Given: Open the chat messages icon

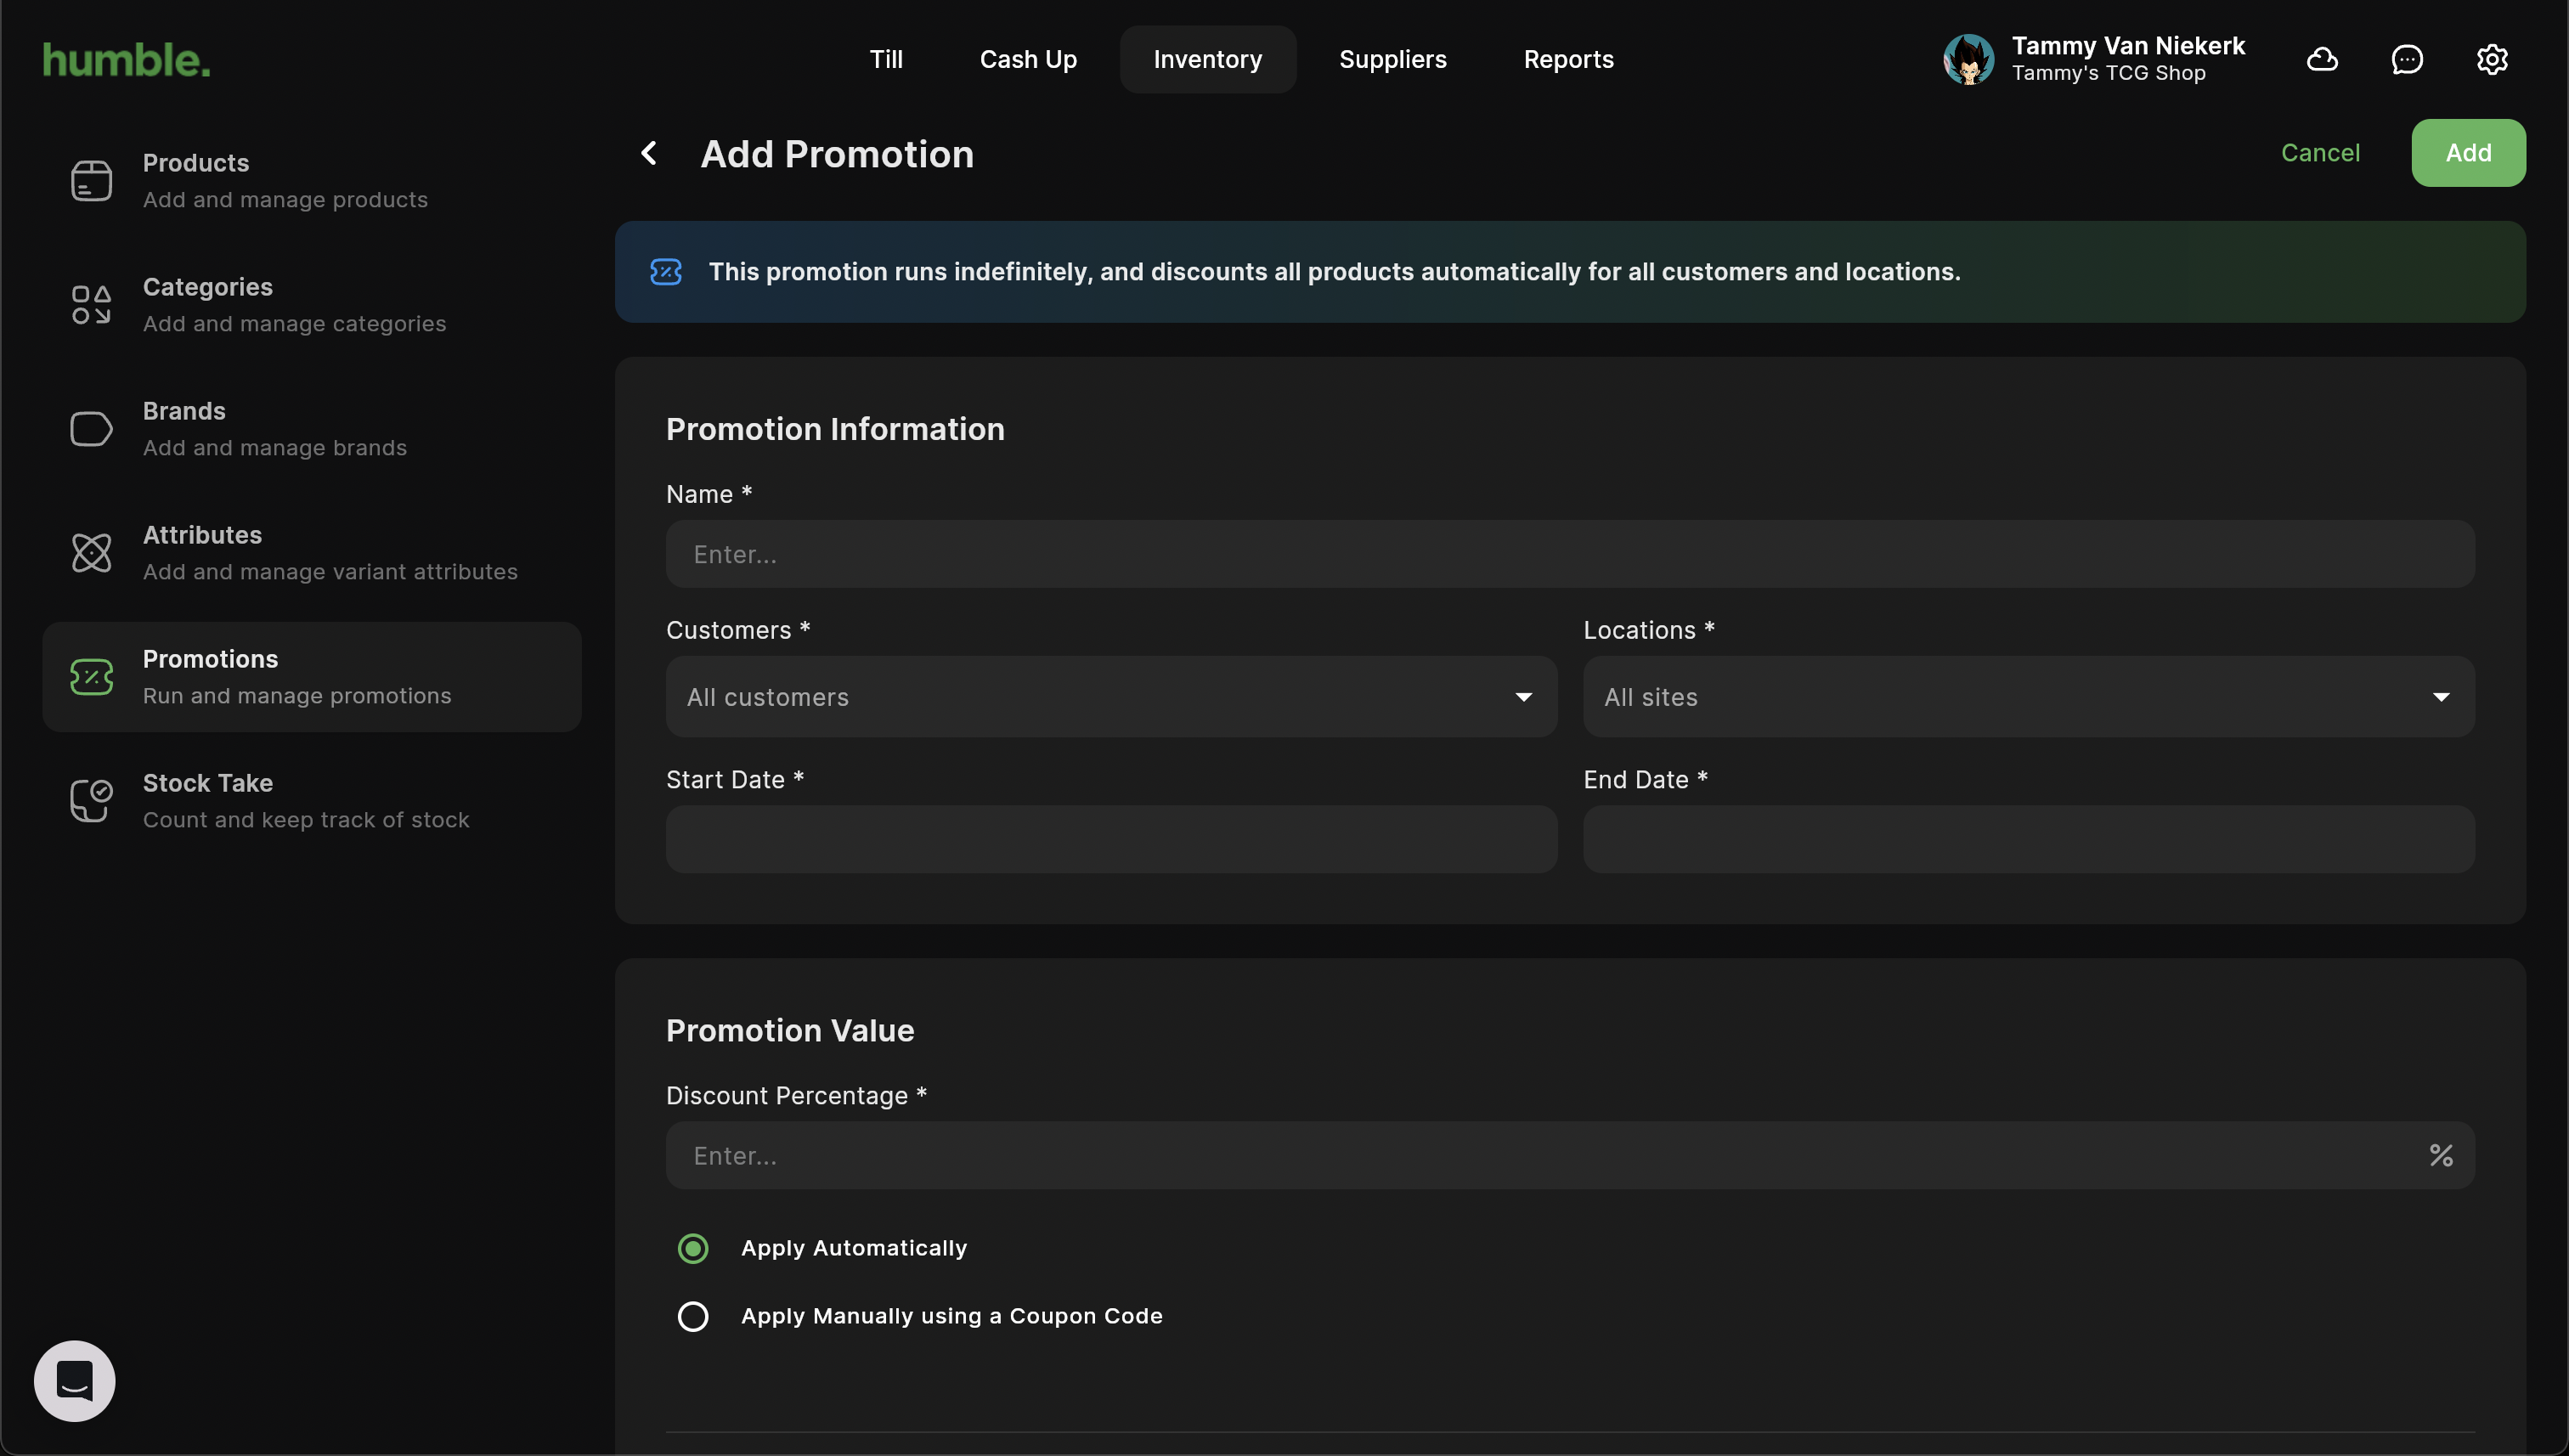Looking at the screenshot, I should [2407, 60].
